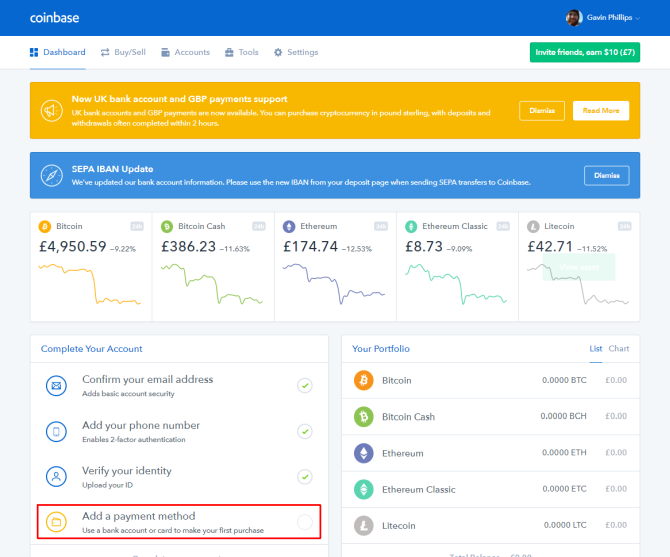Toggle the 24h badge on Litecoin card
Screen dimensions: 670x557
click(625, 226)
